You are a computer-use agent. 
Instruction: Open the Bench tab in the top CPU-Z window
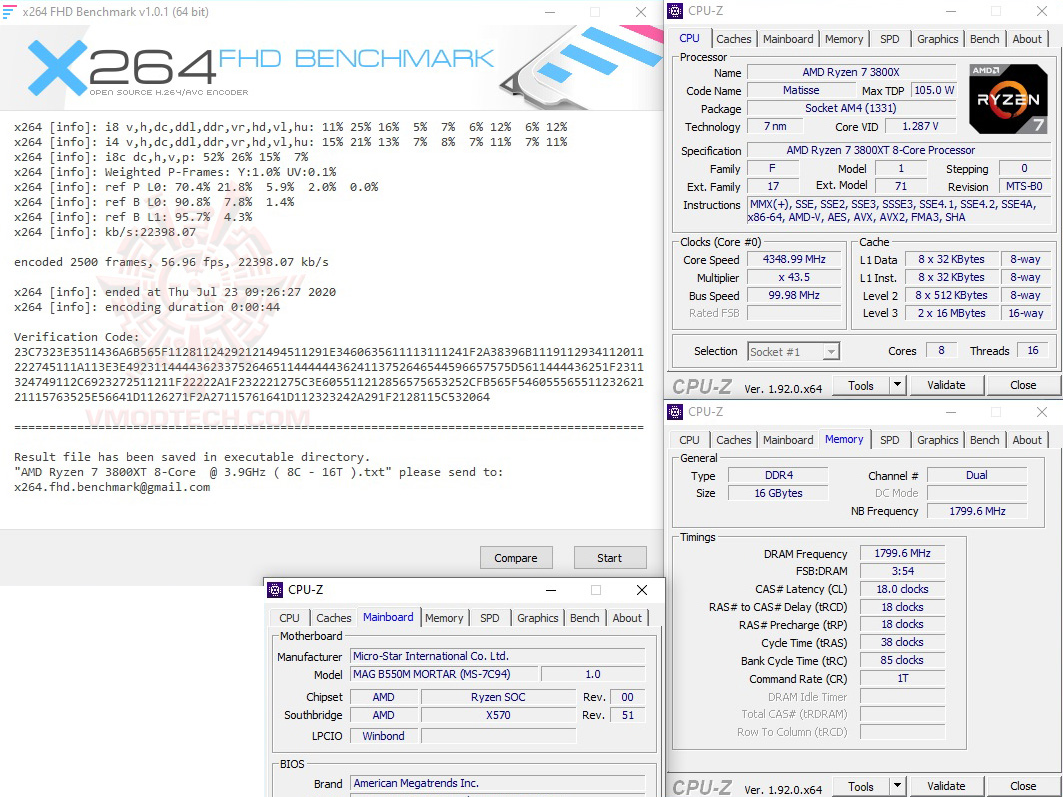[x=984, y=38]
